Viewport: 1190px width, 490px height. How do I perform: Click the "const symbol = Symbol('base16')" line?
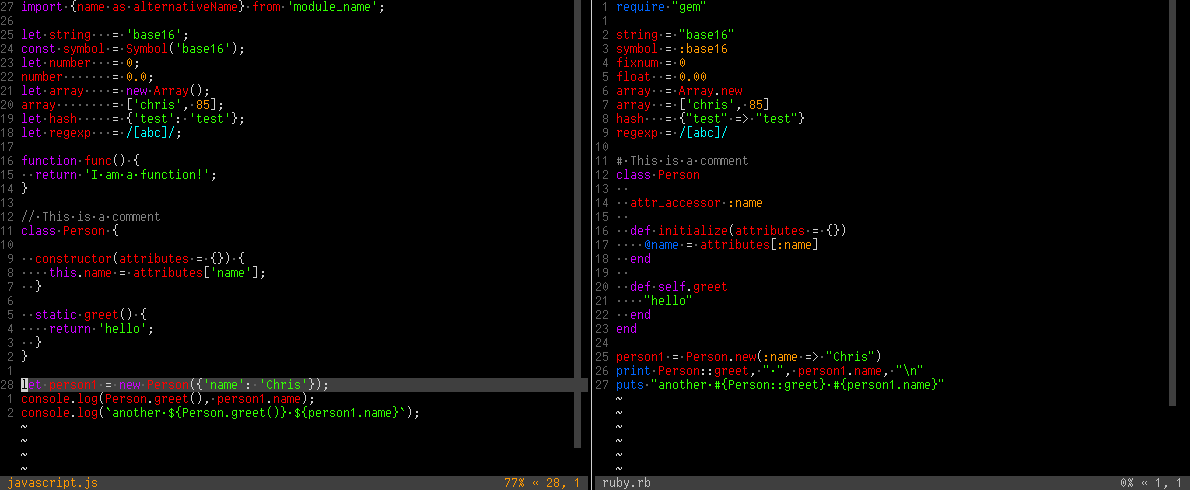pos(133,49)
